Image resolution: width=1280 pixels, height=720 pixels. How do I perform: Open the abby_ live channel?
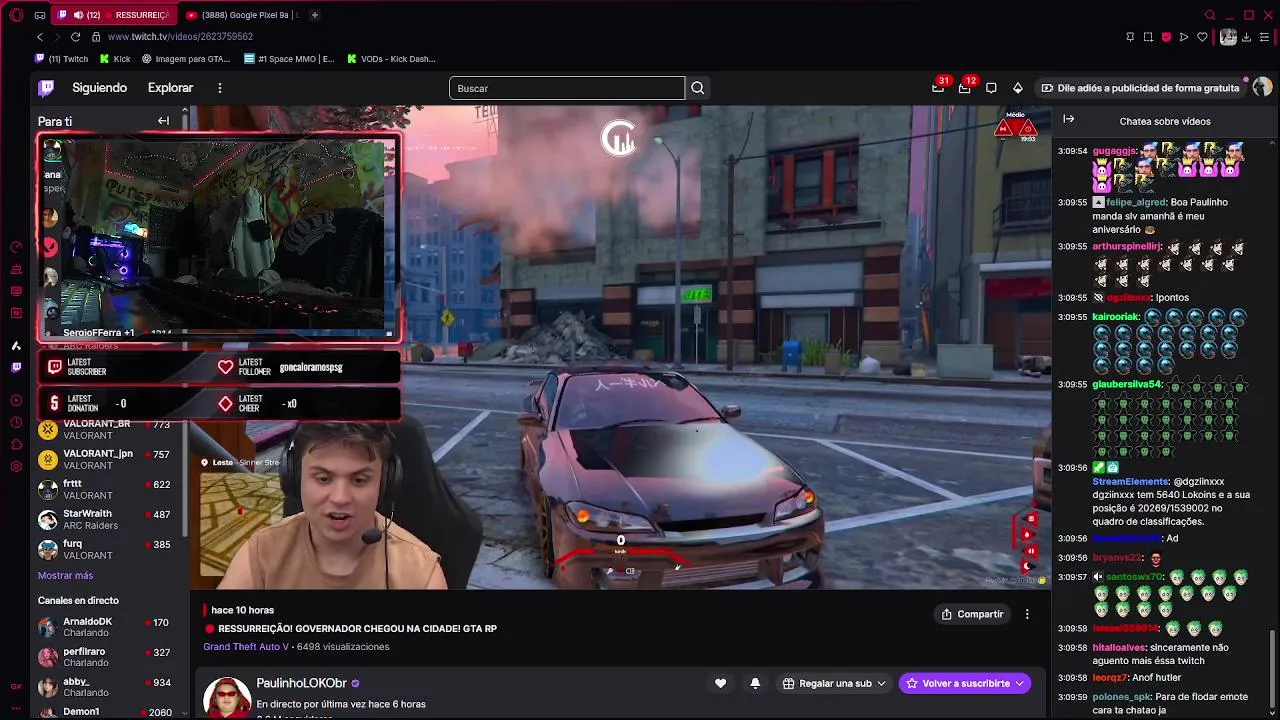coord(110,687)
